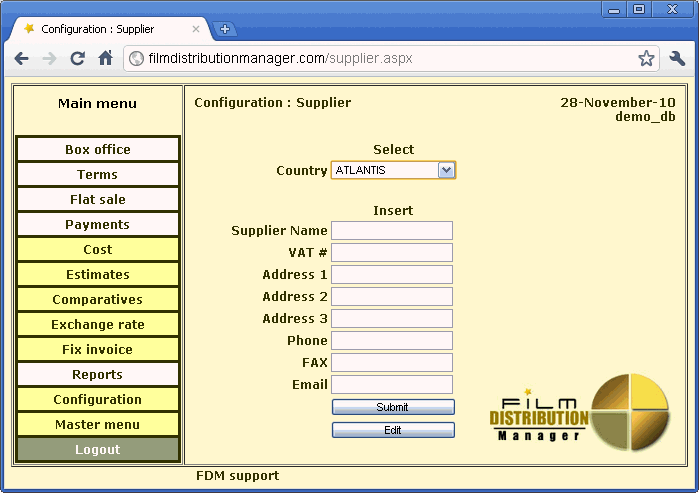Focus the Supplier Name input field
Screen dimensions: 699x493
[392, 231]
